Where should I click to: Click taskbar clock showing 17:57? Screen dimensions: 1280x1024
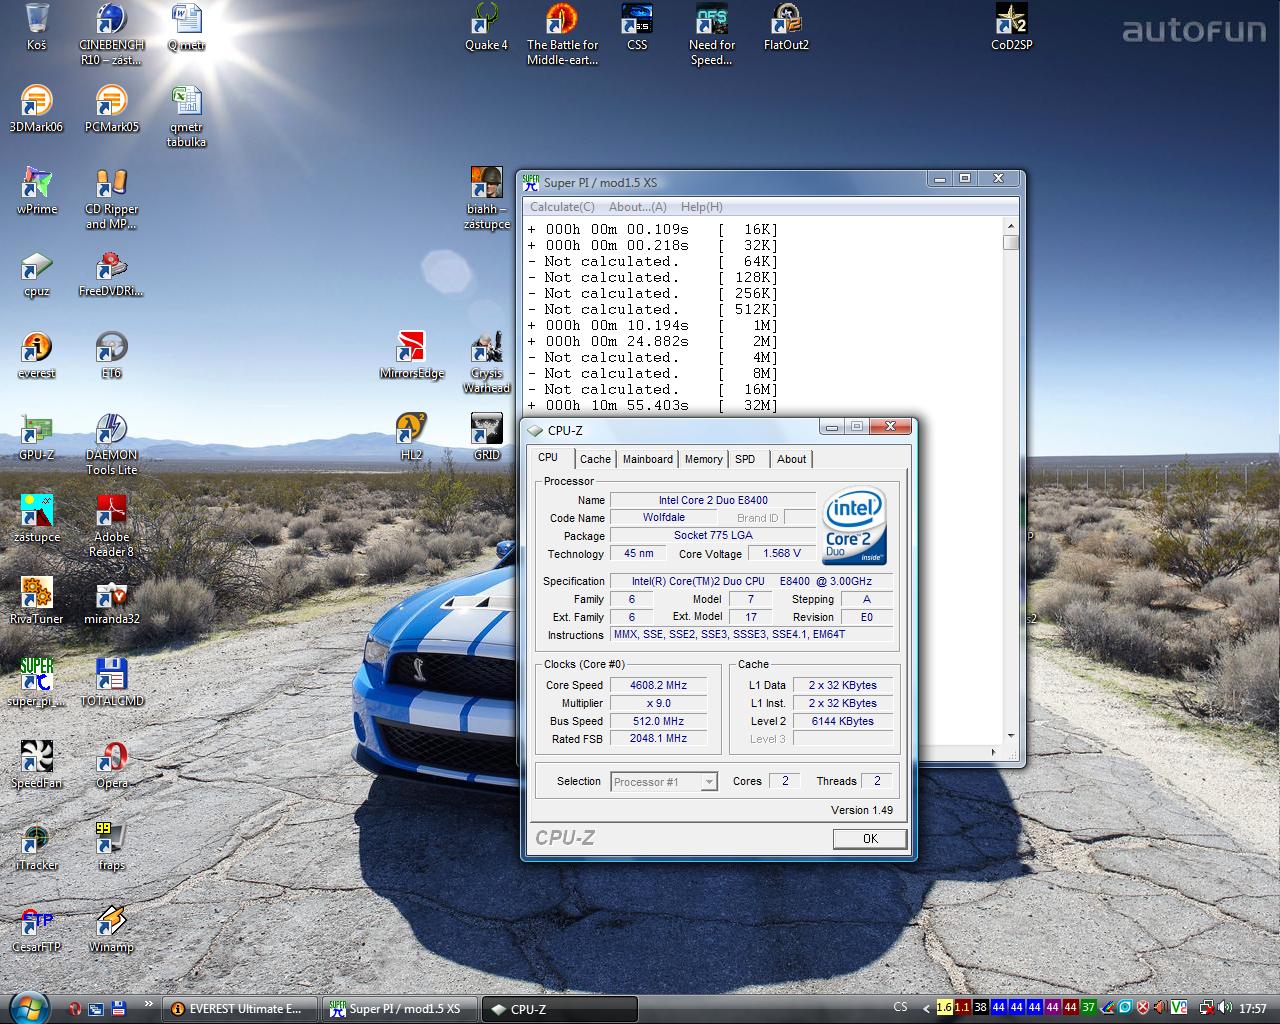click(1253, 1009)
